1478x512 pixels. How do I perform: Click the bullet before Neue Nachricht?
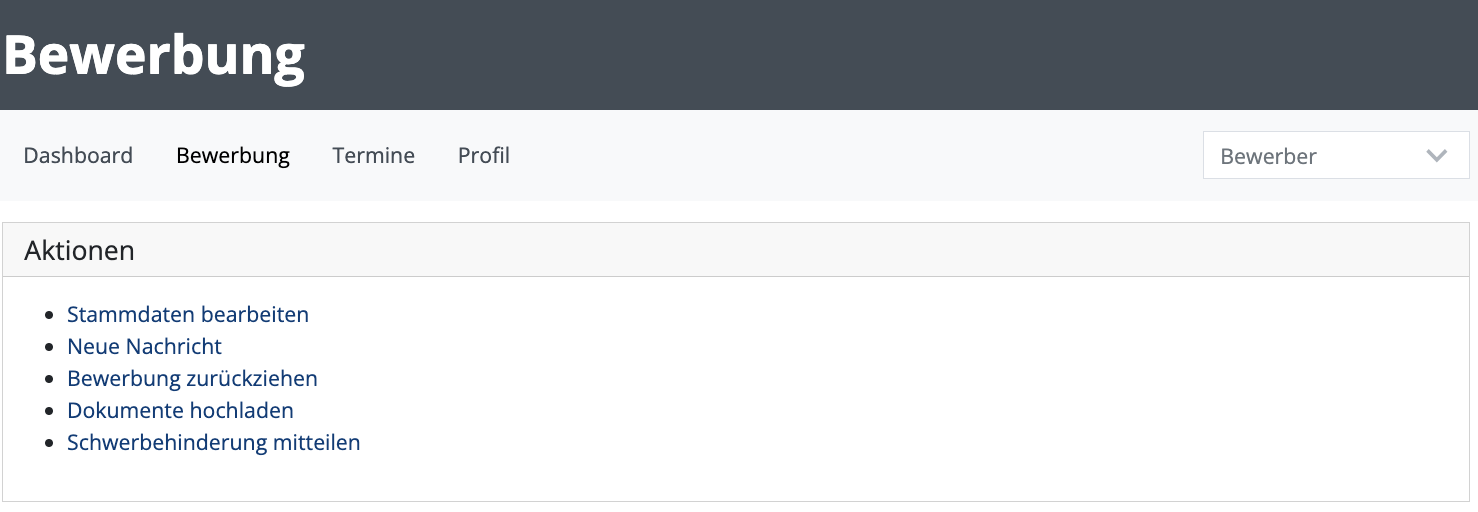click(x=50, y=347)
